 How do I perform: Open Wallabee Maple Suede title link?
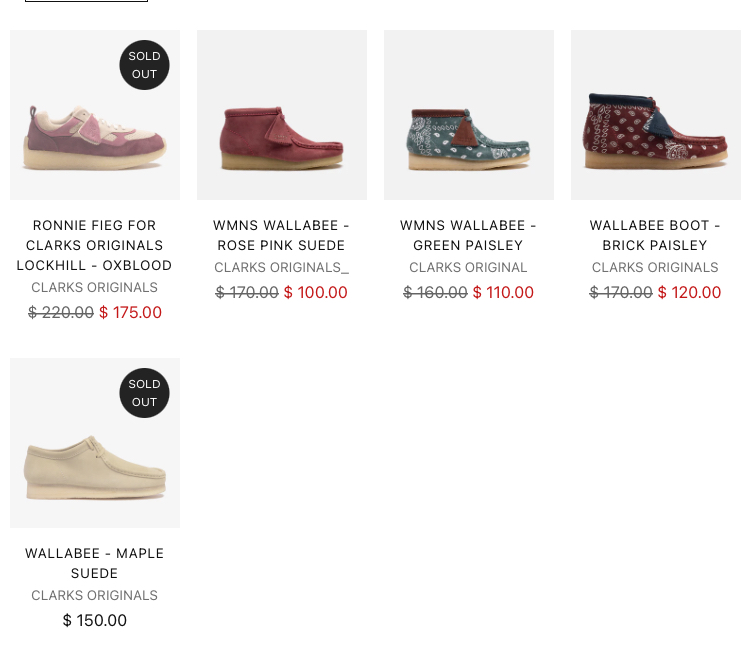(x=95, y=563)
